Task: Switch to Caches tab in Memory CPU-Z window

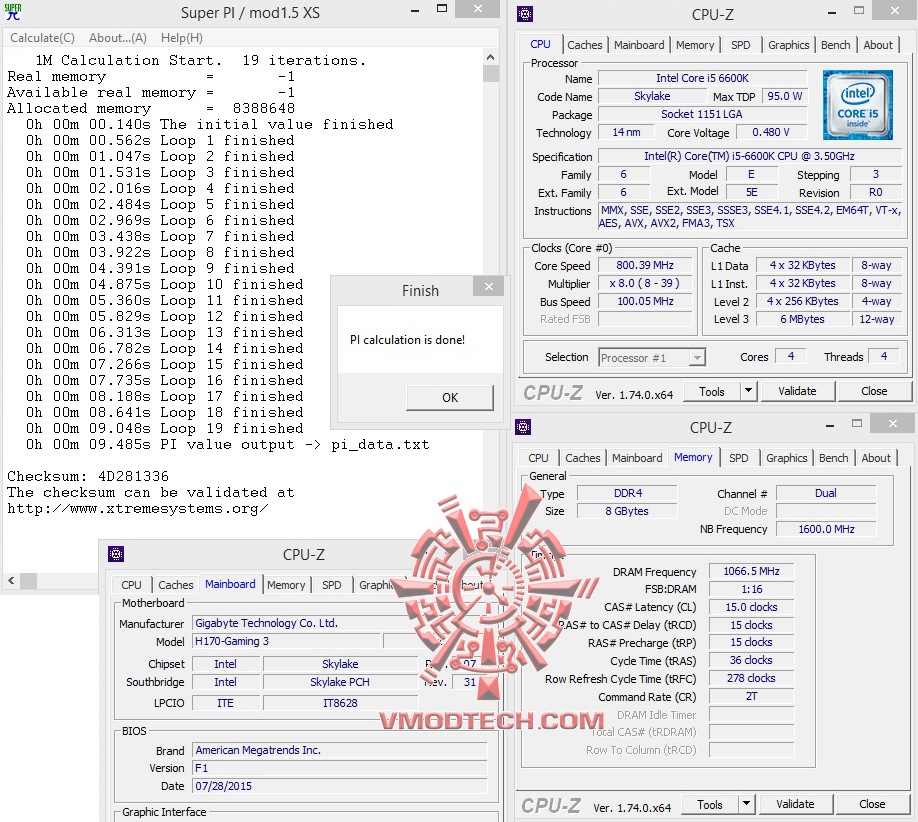Action: coord(583,458)
